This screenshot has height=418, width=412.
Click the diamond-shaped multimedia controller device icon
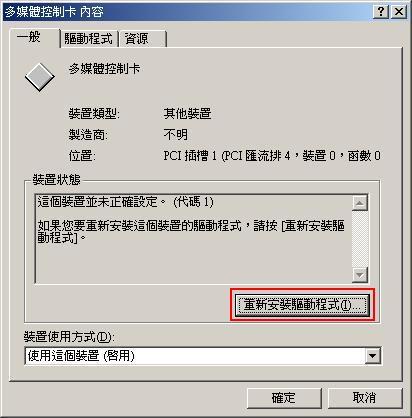[x=39, y=77]
